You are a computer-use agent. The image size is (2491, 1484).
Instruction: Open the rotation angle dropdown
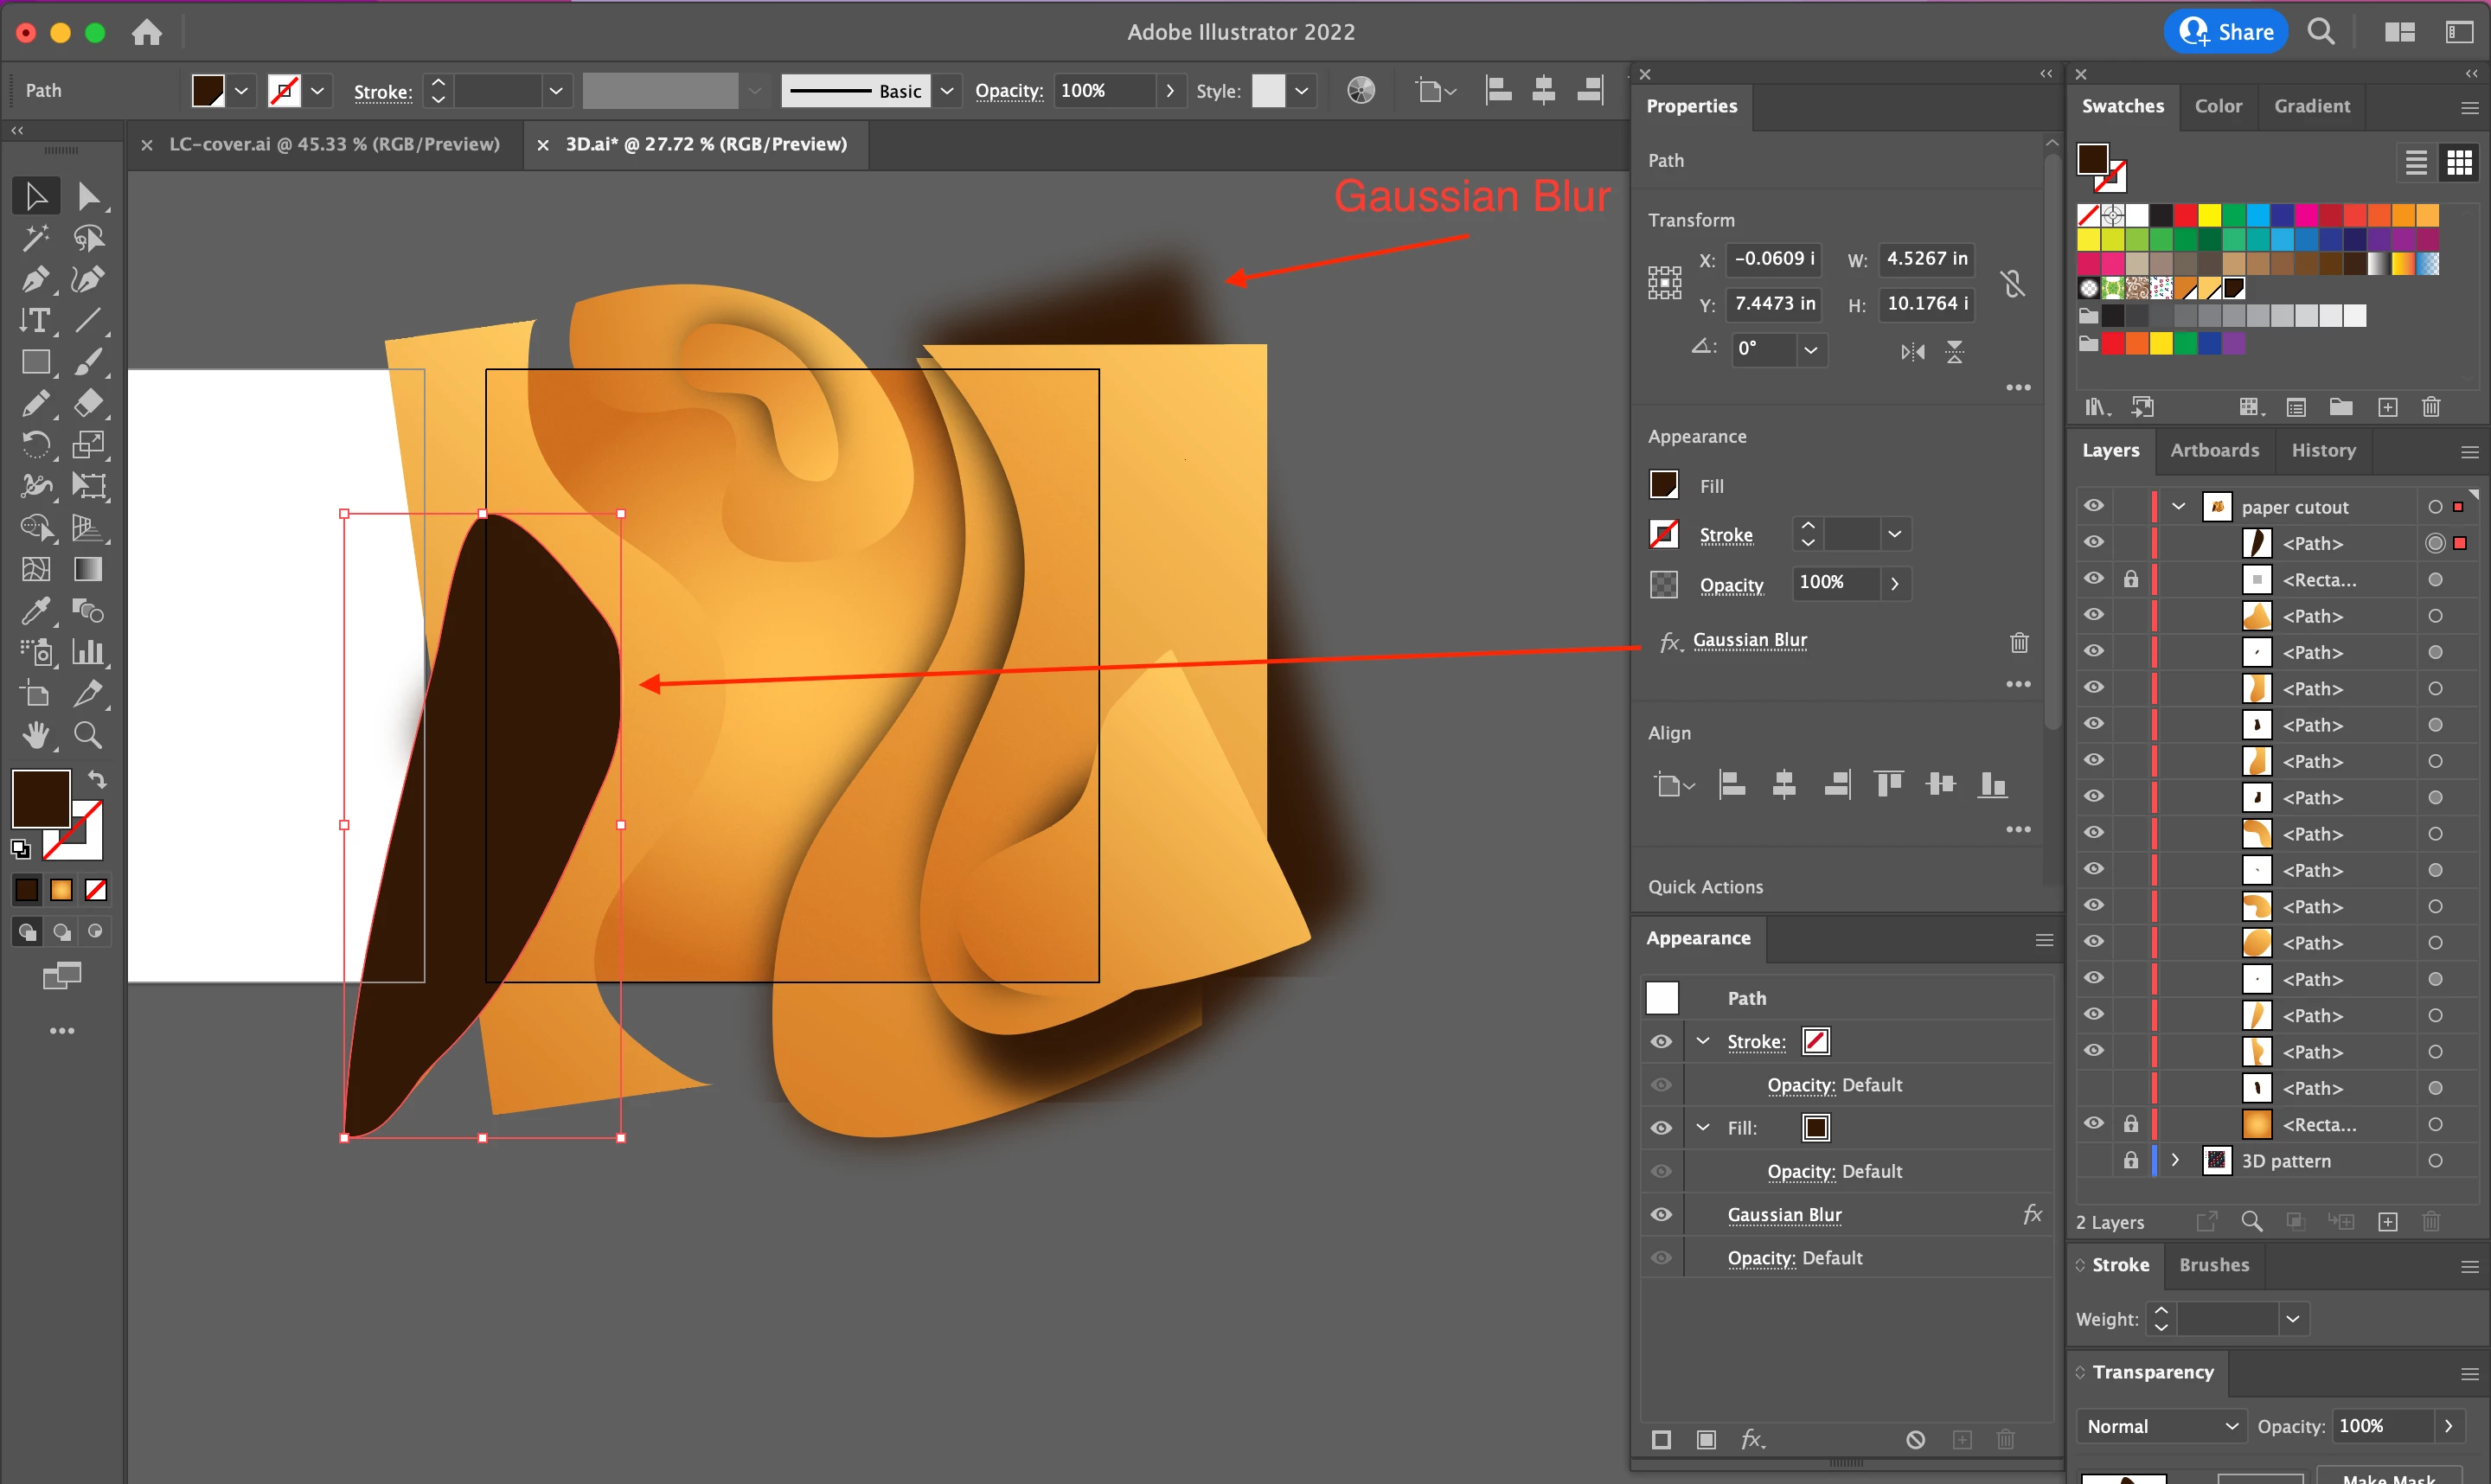[x=1810, y=349]
